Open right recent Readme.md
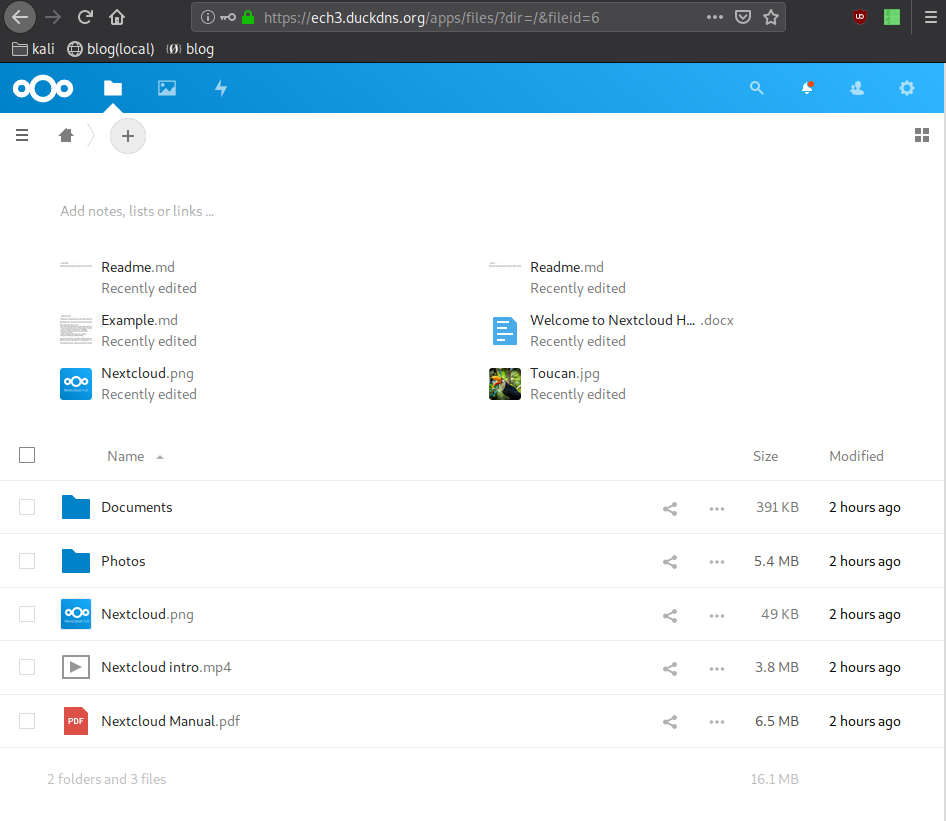This screenshot has height=821, width=946. pyautogui.click(x=567, y=267)
